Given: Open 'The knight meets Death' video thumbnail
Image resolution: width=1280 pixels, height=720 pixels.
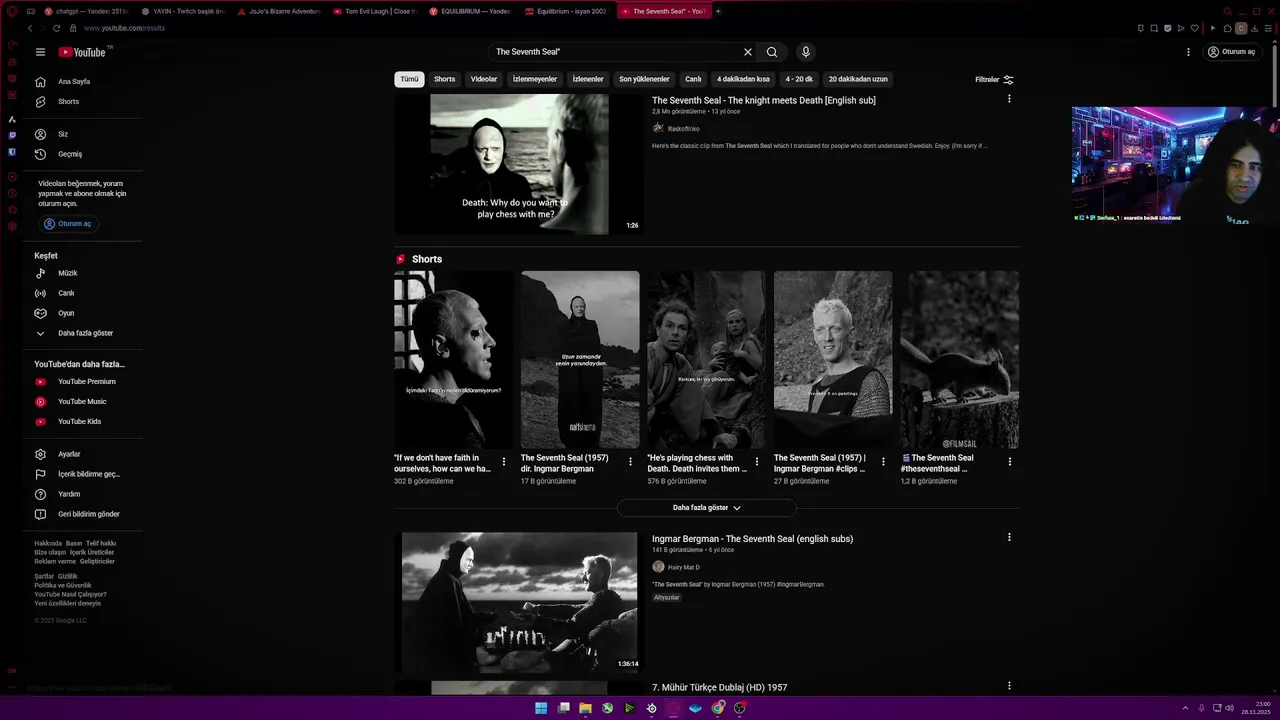Looking at the screenshot, I should coord(519,164).
